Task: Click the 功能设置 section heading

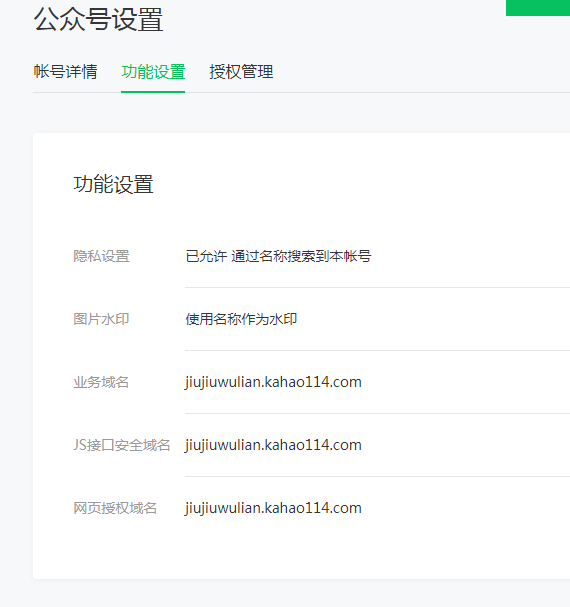Action: click(113, 184)
